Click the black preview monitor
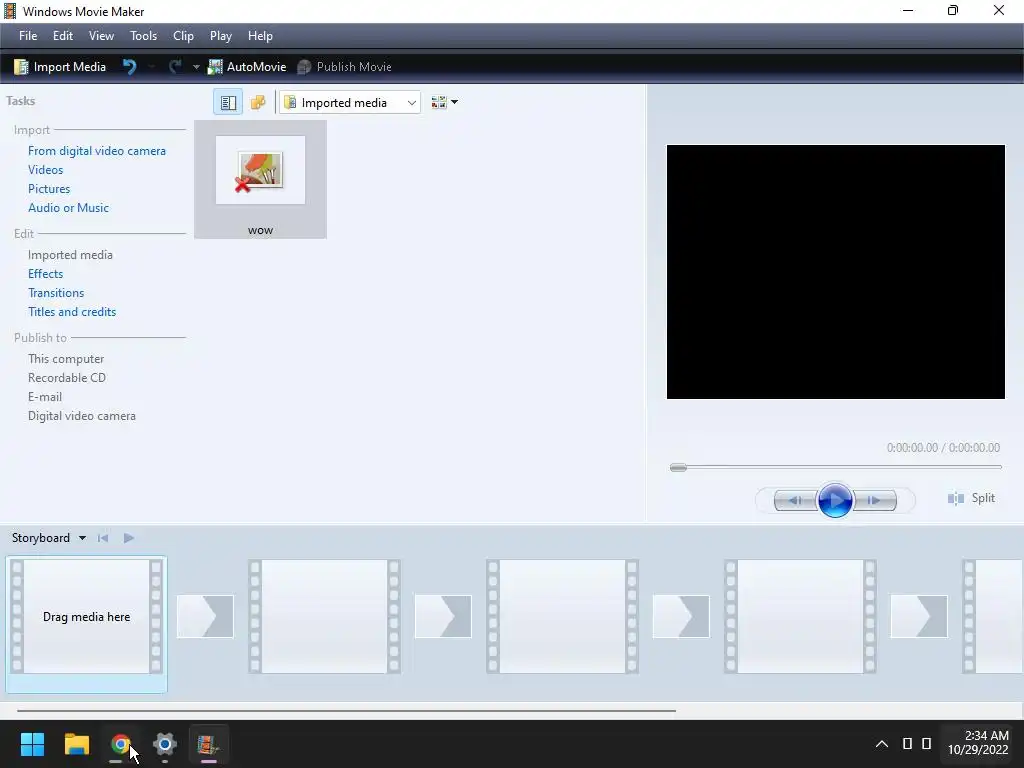Viewport: 1024px width, 768px height. point(835,272)
